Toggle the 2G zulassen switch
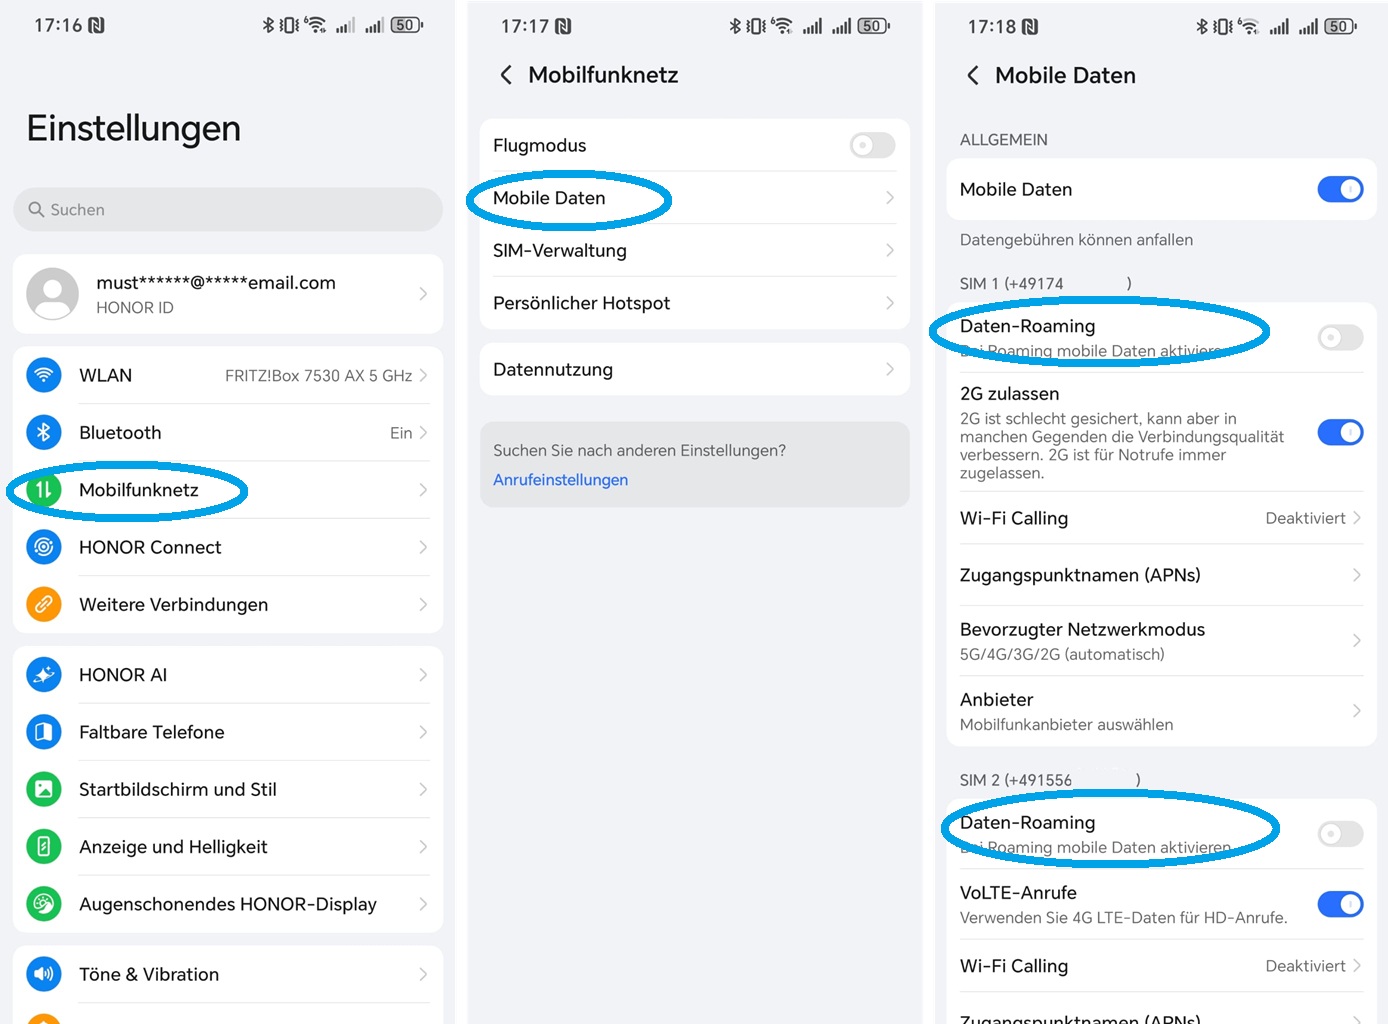This screenshot has height=1024, width=1388. 1340,433
